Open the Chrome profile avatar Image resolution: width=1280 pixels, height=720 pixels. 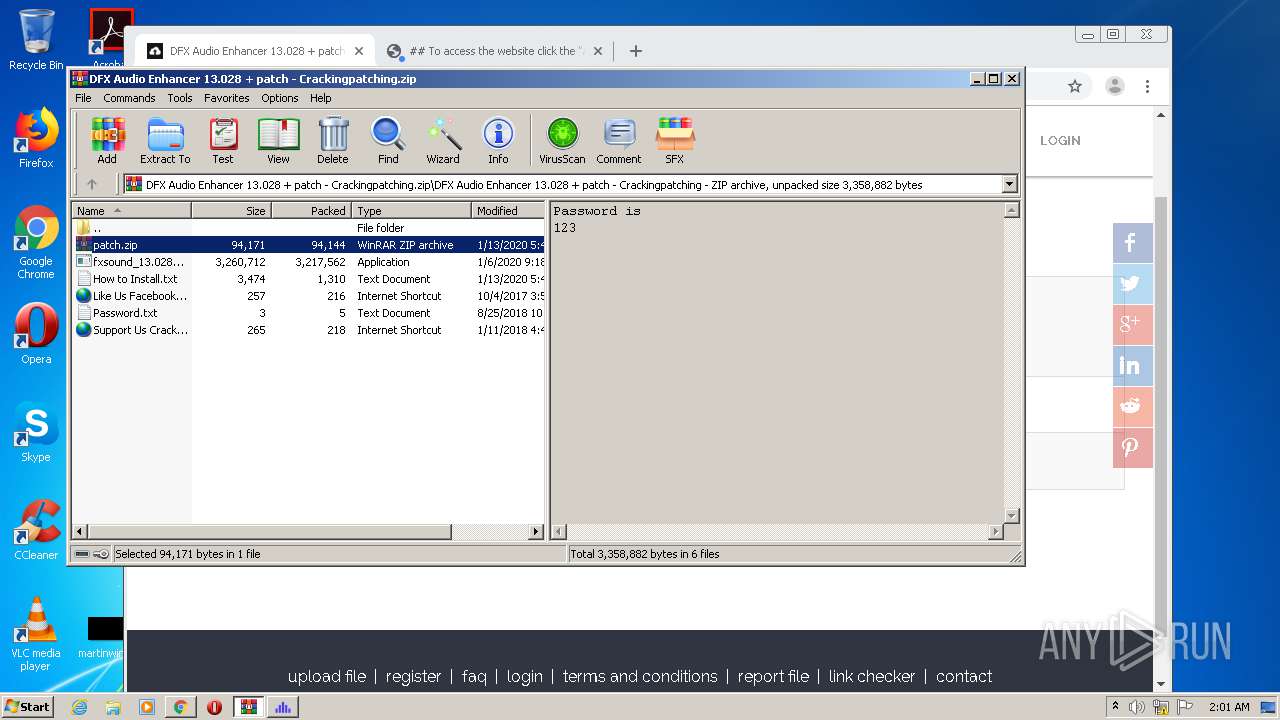[x=1114, y=87]
